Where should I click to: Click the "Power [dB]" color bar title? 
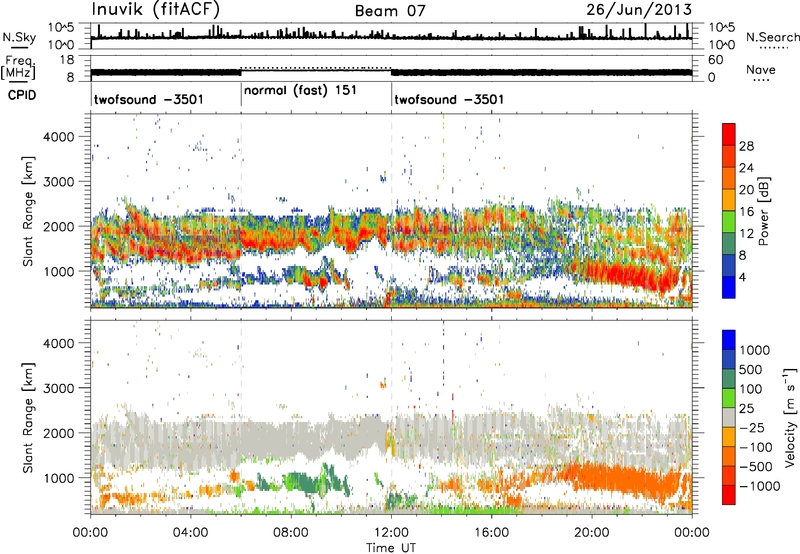[763, 211]
